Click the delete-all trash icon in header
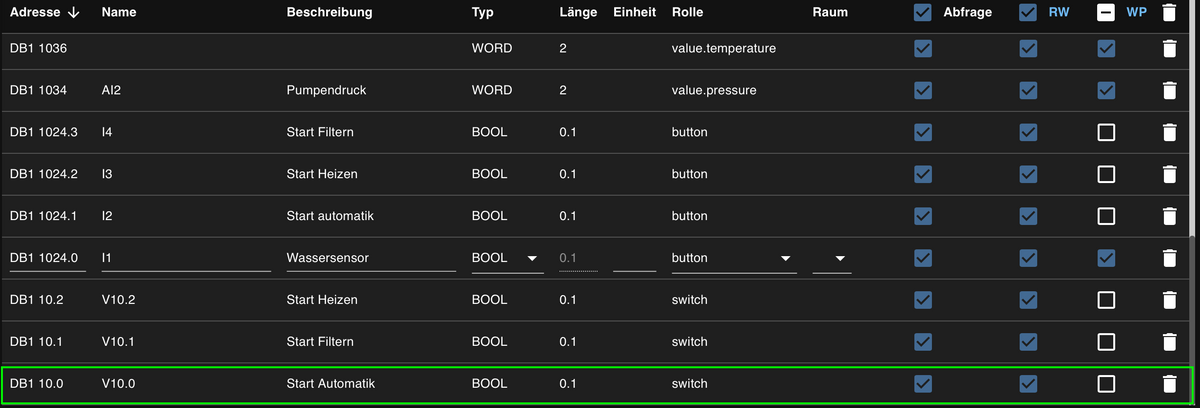Viewport: 1200px width, 408px height. click(x=1168, y=13)
